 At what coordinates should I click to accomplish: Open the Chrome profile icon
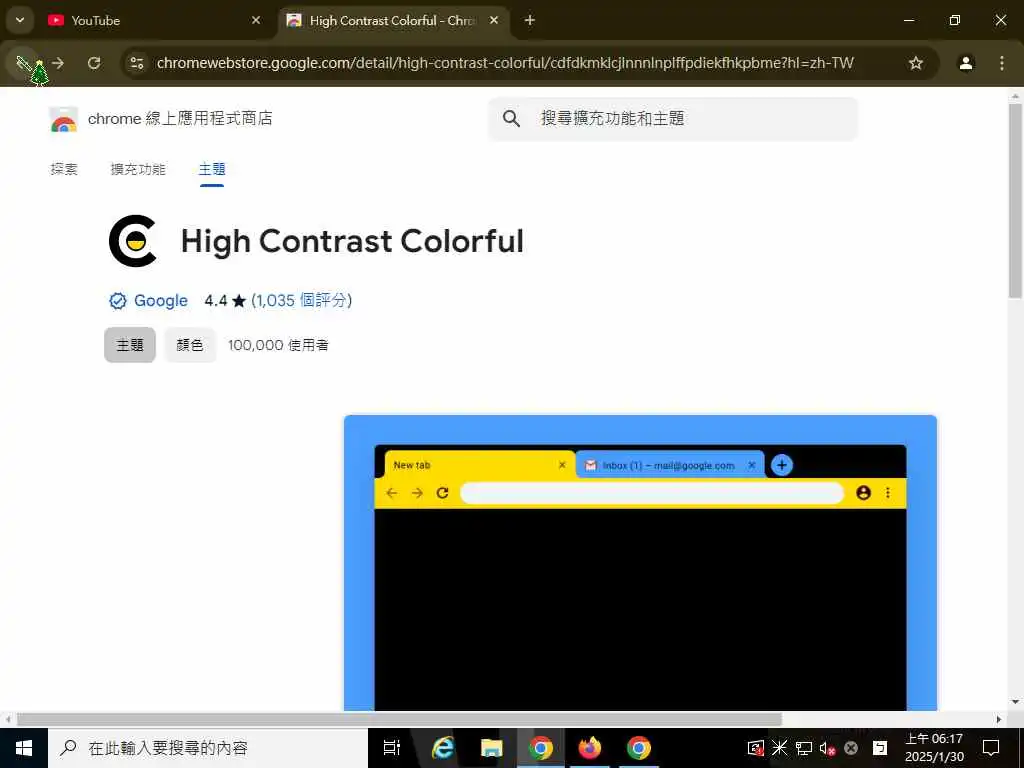[x=966, y=63]
